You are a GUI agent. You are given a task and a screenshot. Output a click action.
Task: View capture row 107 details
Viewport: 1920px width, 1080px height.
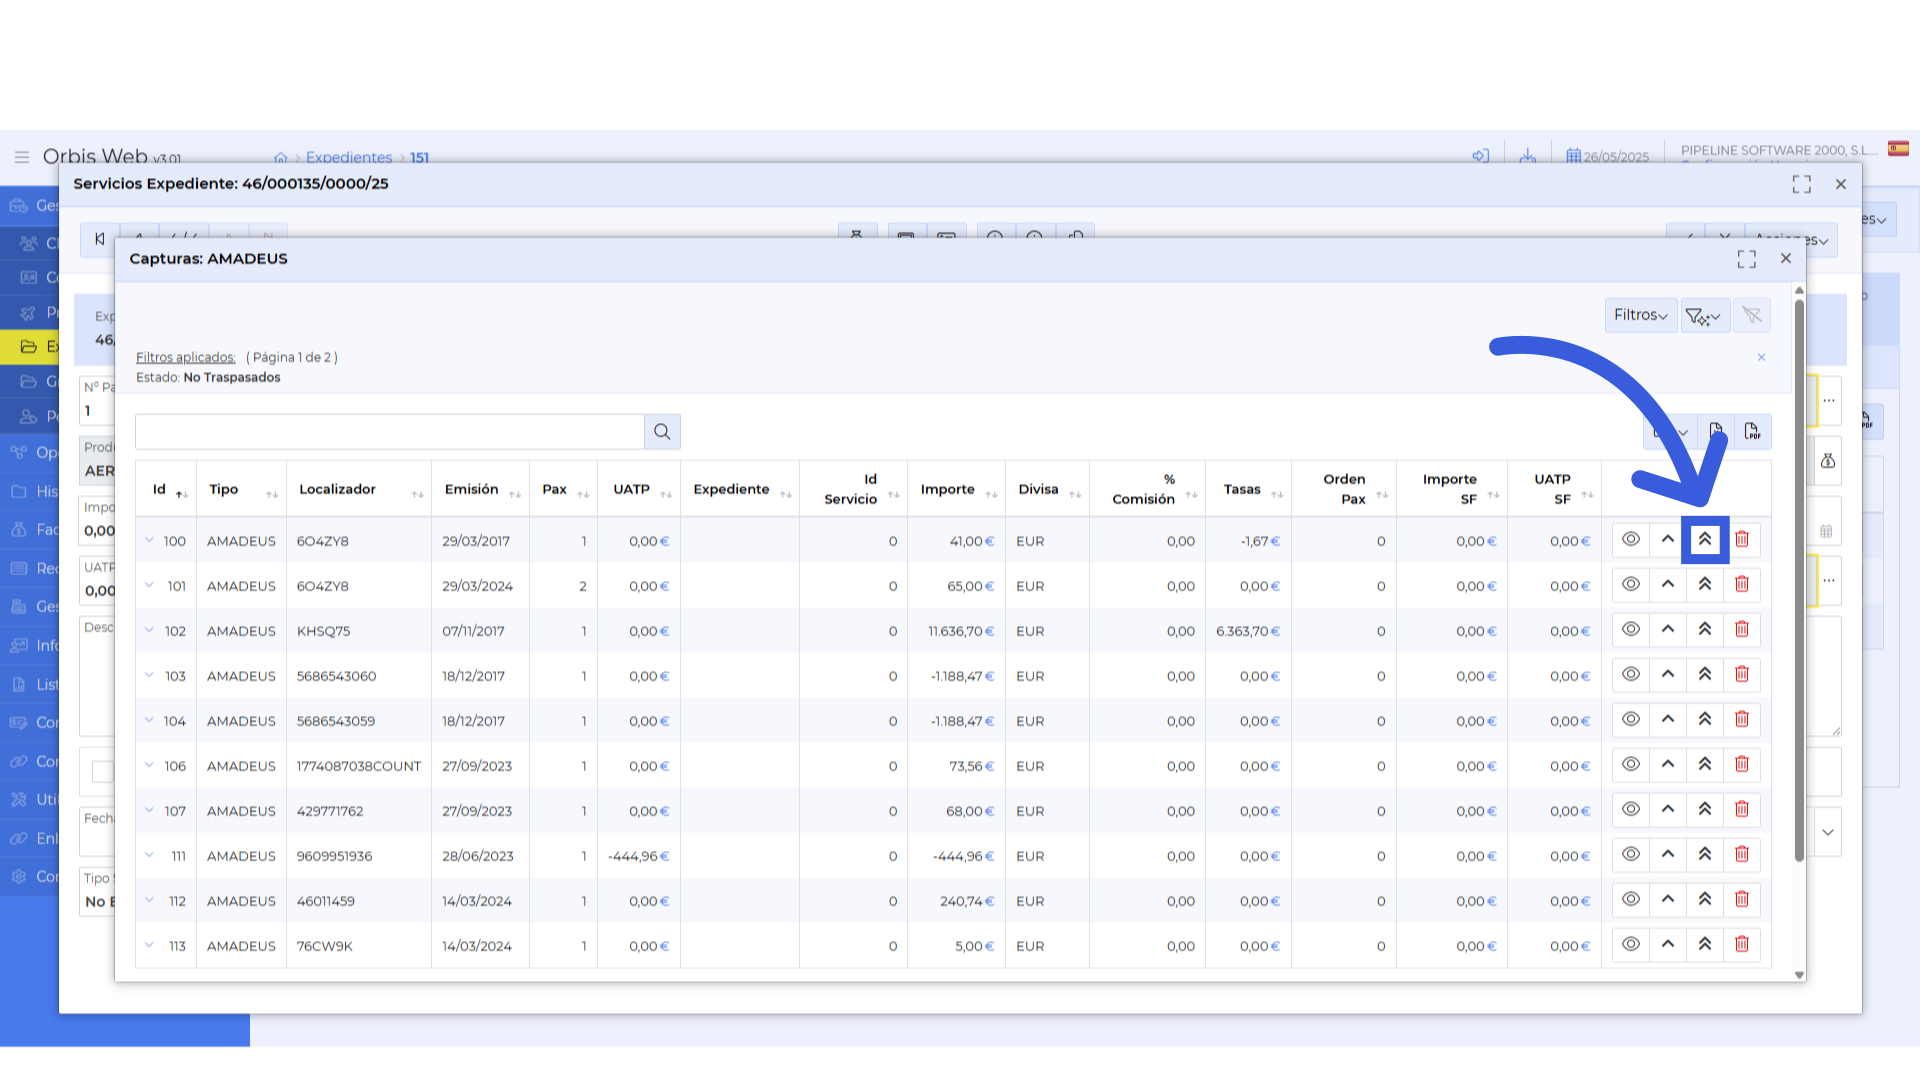pyautogui.click(x=1630, y=810)
